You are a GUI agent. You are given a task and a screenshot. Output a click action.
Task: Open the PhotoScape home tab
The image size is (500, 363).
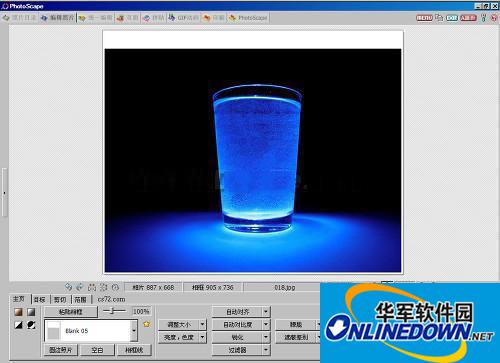[x=248, y=18]
